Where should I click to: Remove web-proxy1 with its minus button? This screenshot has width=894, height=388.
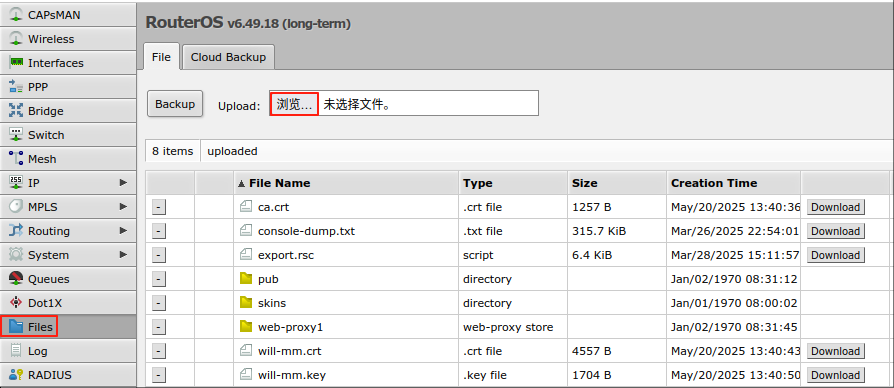pyautogui.click(x=159, y=326)
